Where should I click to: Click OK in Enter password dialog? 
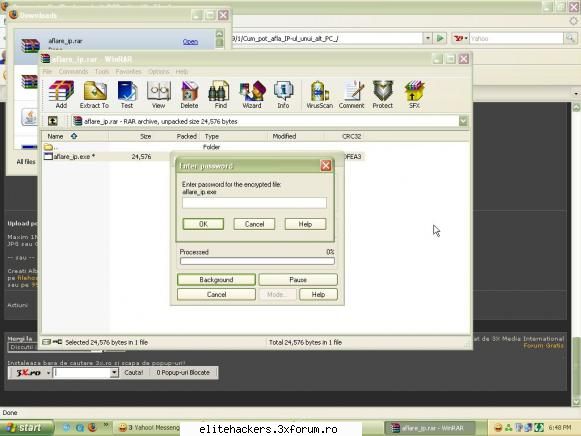coord(203,224)
